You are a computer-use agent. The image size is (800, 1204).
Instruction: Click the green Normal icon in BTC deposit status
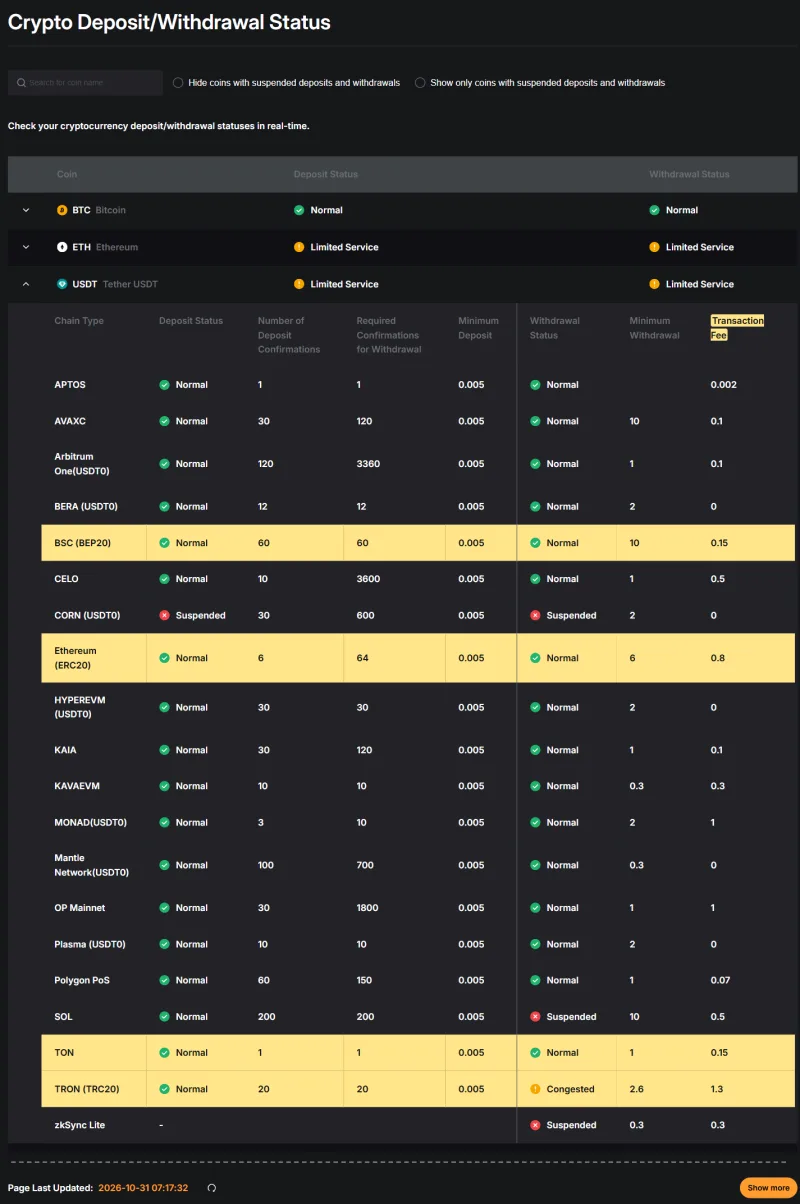(299, 210)
